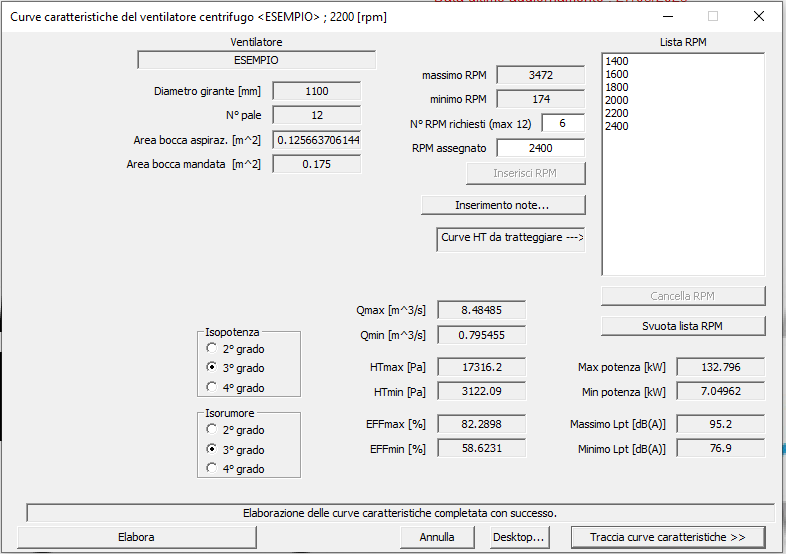Click the Area bocca aspiraz. input field

pos(317,140)
